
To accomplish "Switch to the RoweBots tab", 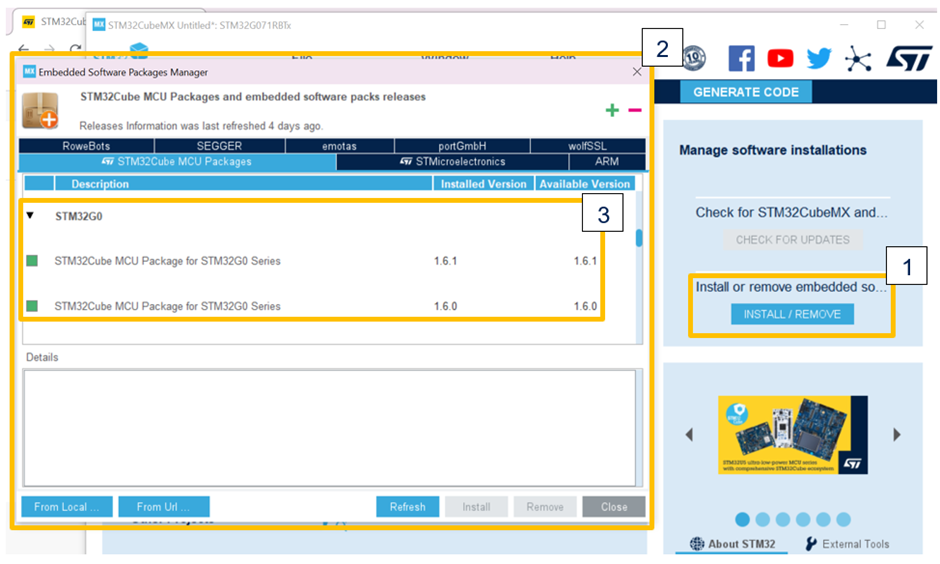I will coord(86,146).
